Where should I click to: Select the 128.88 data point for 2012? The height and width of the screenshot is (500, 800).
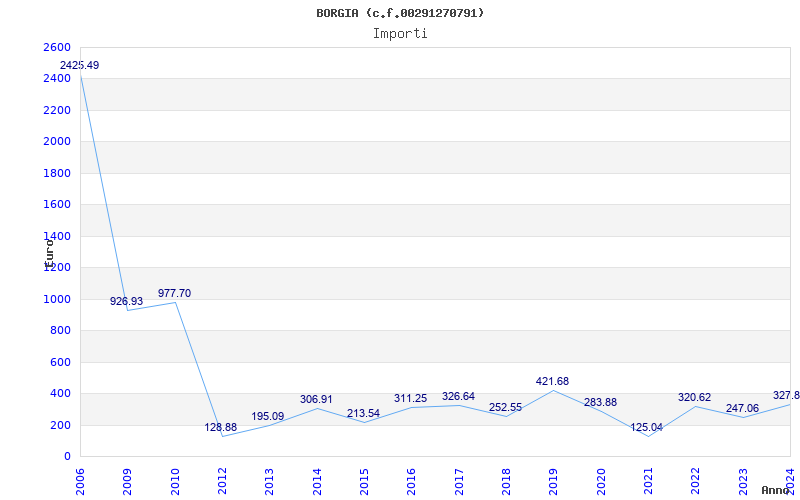tap(221, 428)
